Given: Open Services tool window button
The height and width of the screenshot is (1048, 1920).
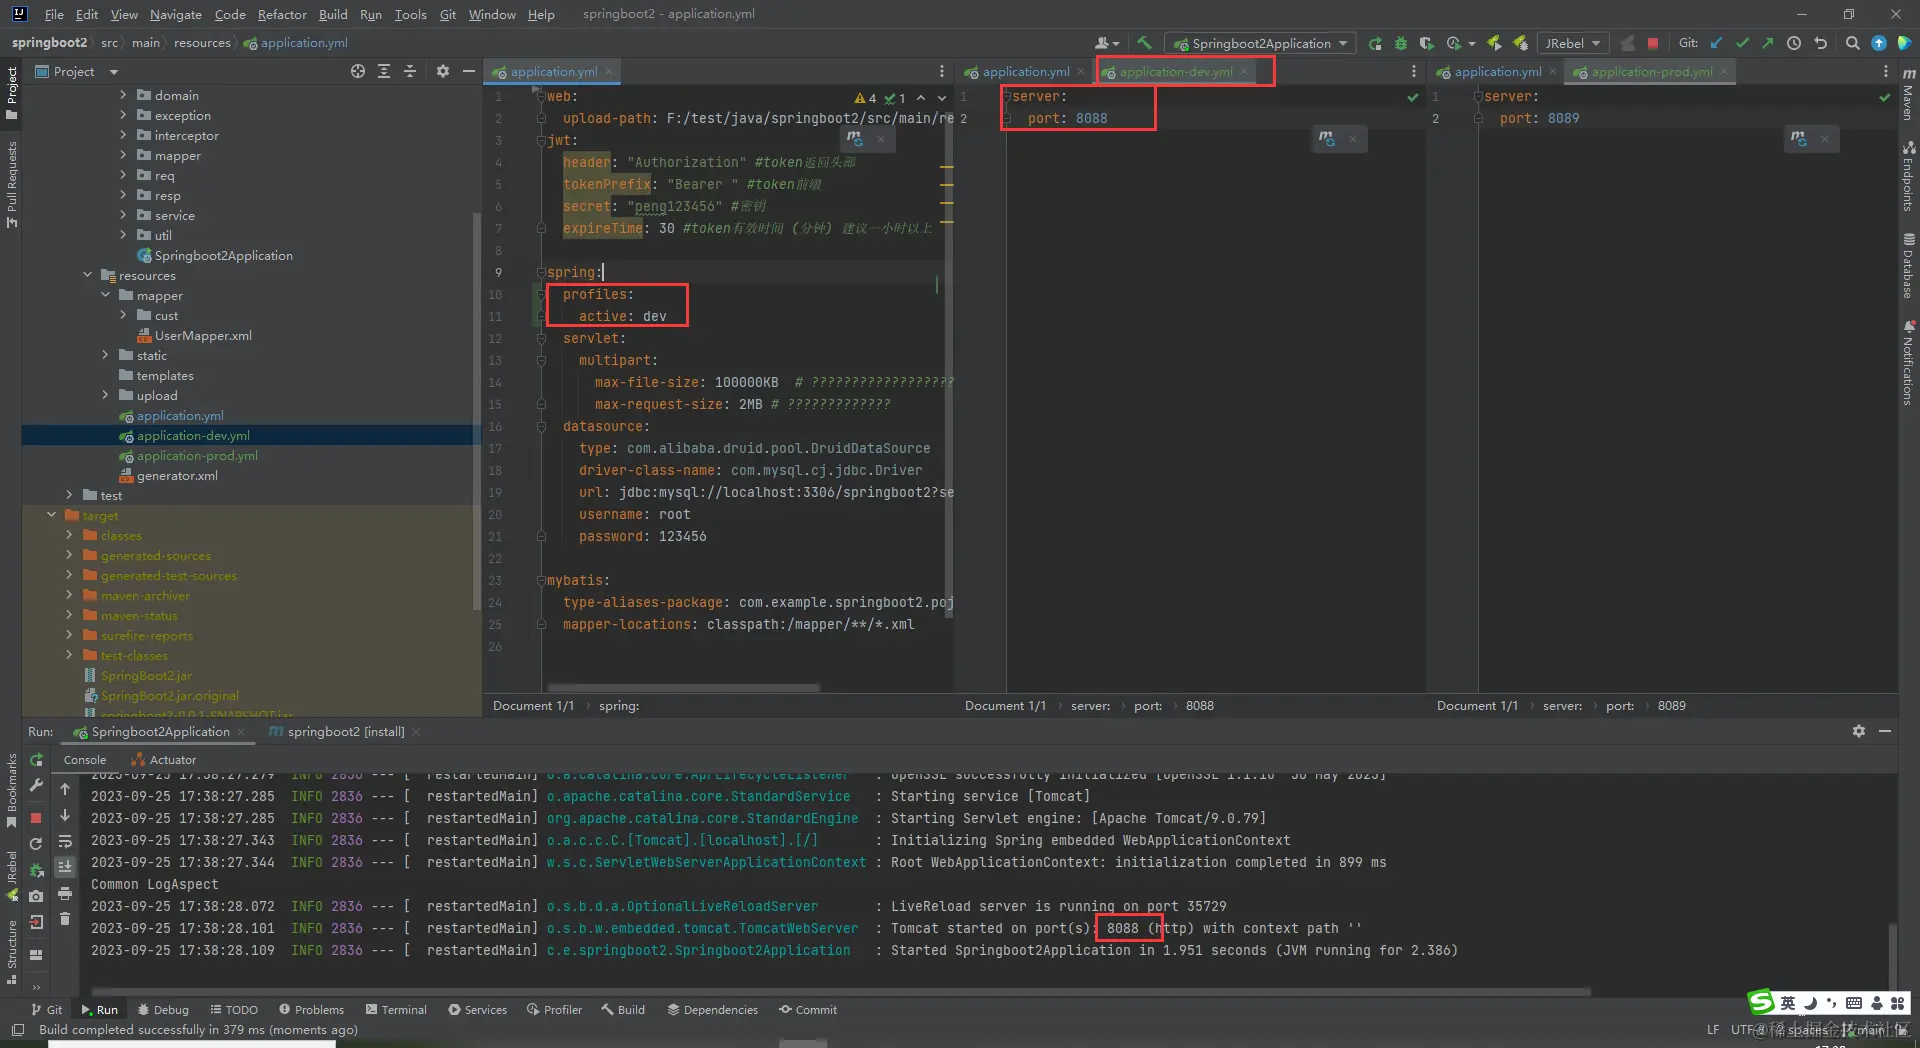Looking at the screenshot, I should 478,1010.
